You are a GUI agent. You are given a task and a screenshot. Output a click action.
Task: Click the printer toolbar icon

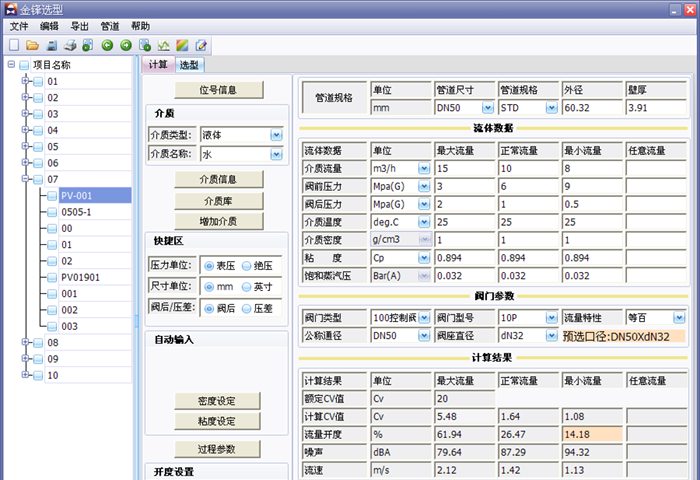[x=70, y=45]
